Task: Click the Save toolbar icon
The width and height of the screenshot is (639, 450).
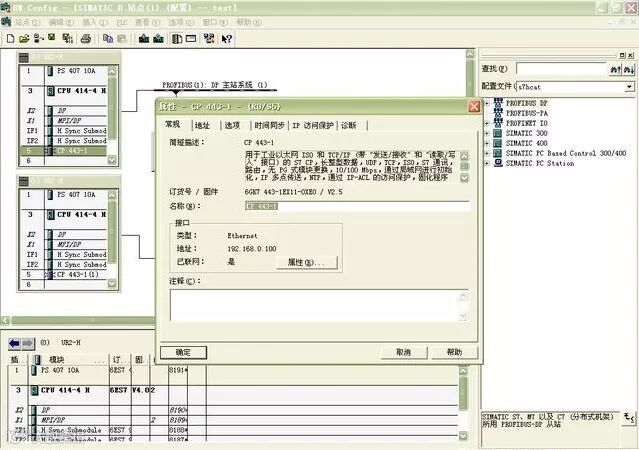Action: pyautogui.click(x=51, y=38)
